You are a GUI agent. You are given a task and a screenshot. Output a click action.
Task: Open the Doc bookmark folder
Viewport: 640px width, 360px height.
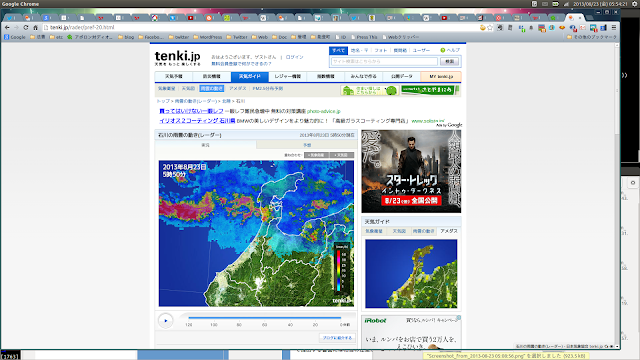pos(280,37)
